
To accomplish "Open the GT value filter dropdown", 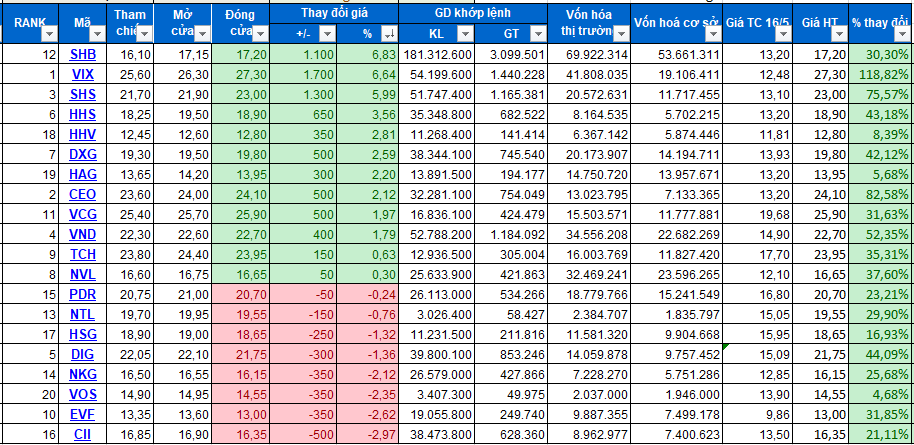I will pos(537,35).
